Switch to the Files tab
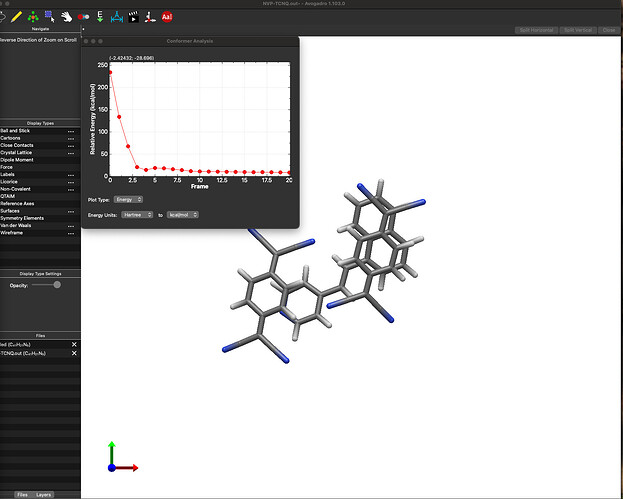623x499 pixels. click(x=22, y=494)
